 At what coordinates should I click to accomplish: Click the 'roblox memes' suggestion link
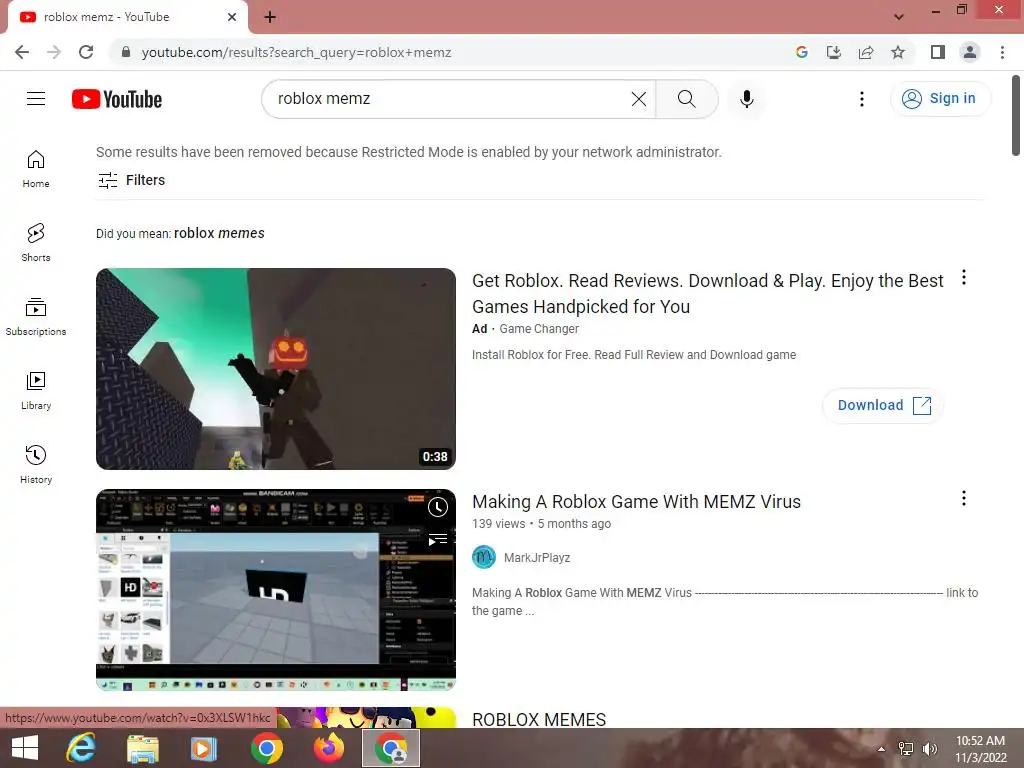[x=219, y=233]
